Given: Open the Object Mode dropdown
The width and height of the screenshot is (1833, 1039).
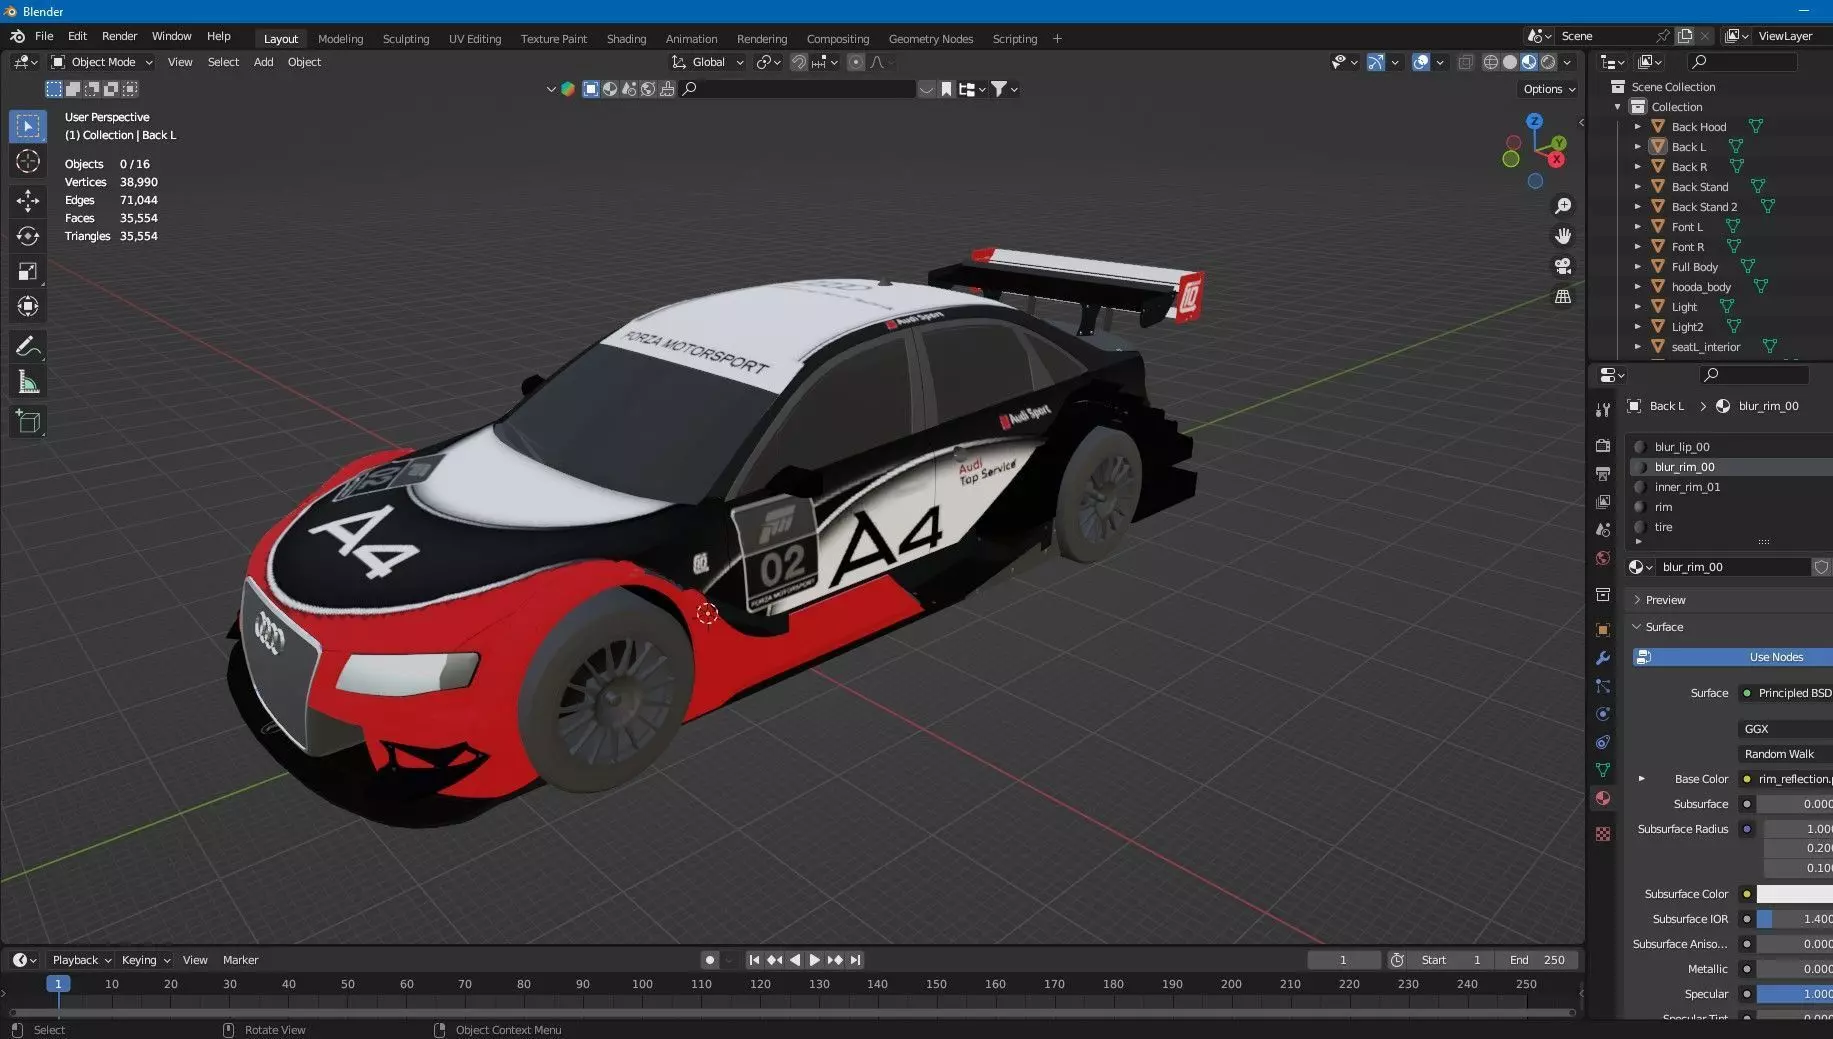Looking at the screenshot, I should [x=102, y=62].
